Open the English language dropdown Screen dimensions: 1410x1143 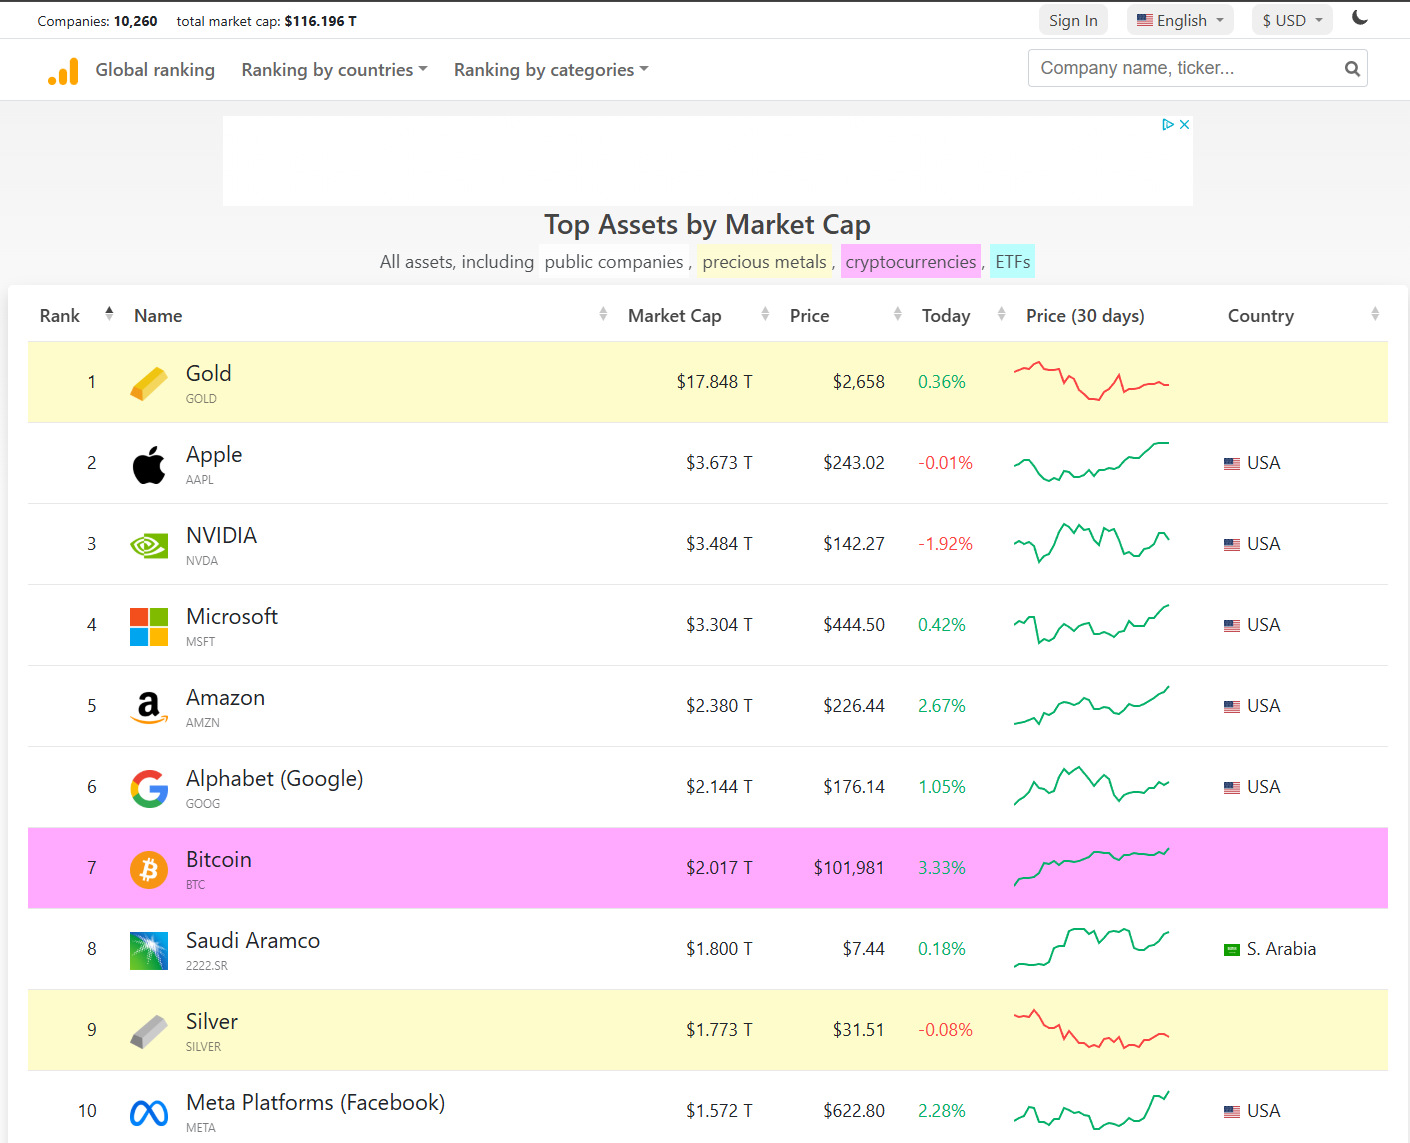click(x=1180, y=20)
